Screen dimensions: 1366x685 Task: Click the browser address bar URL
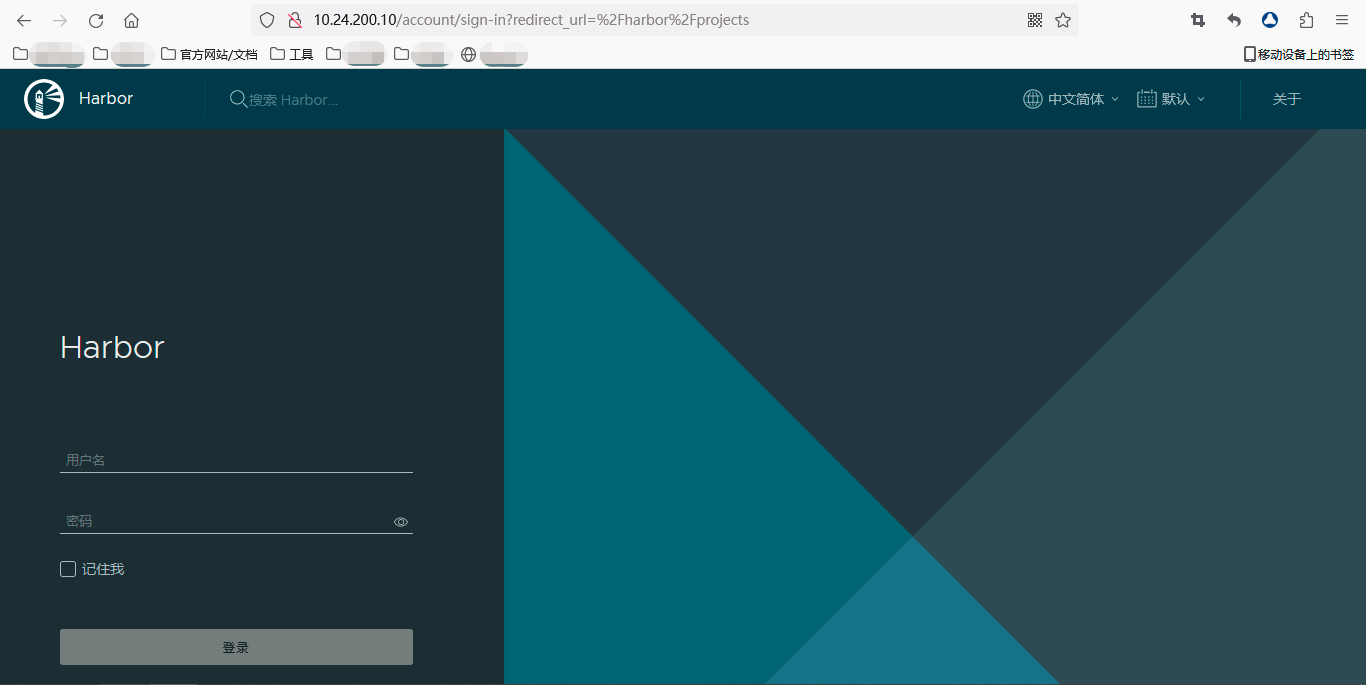[x=531, y=20]
